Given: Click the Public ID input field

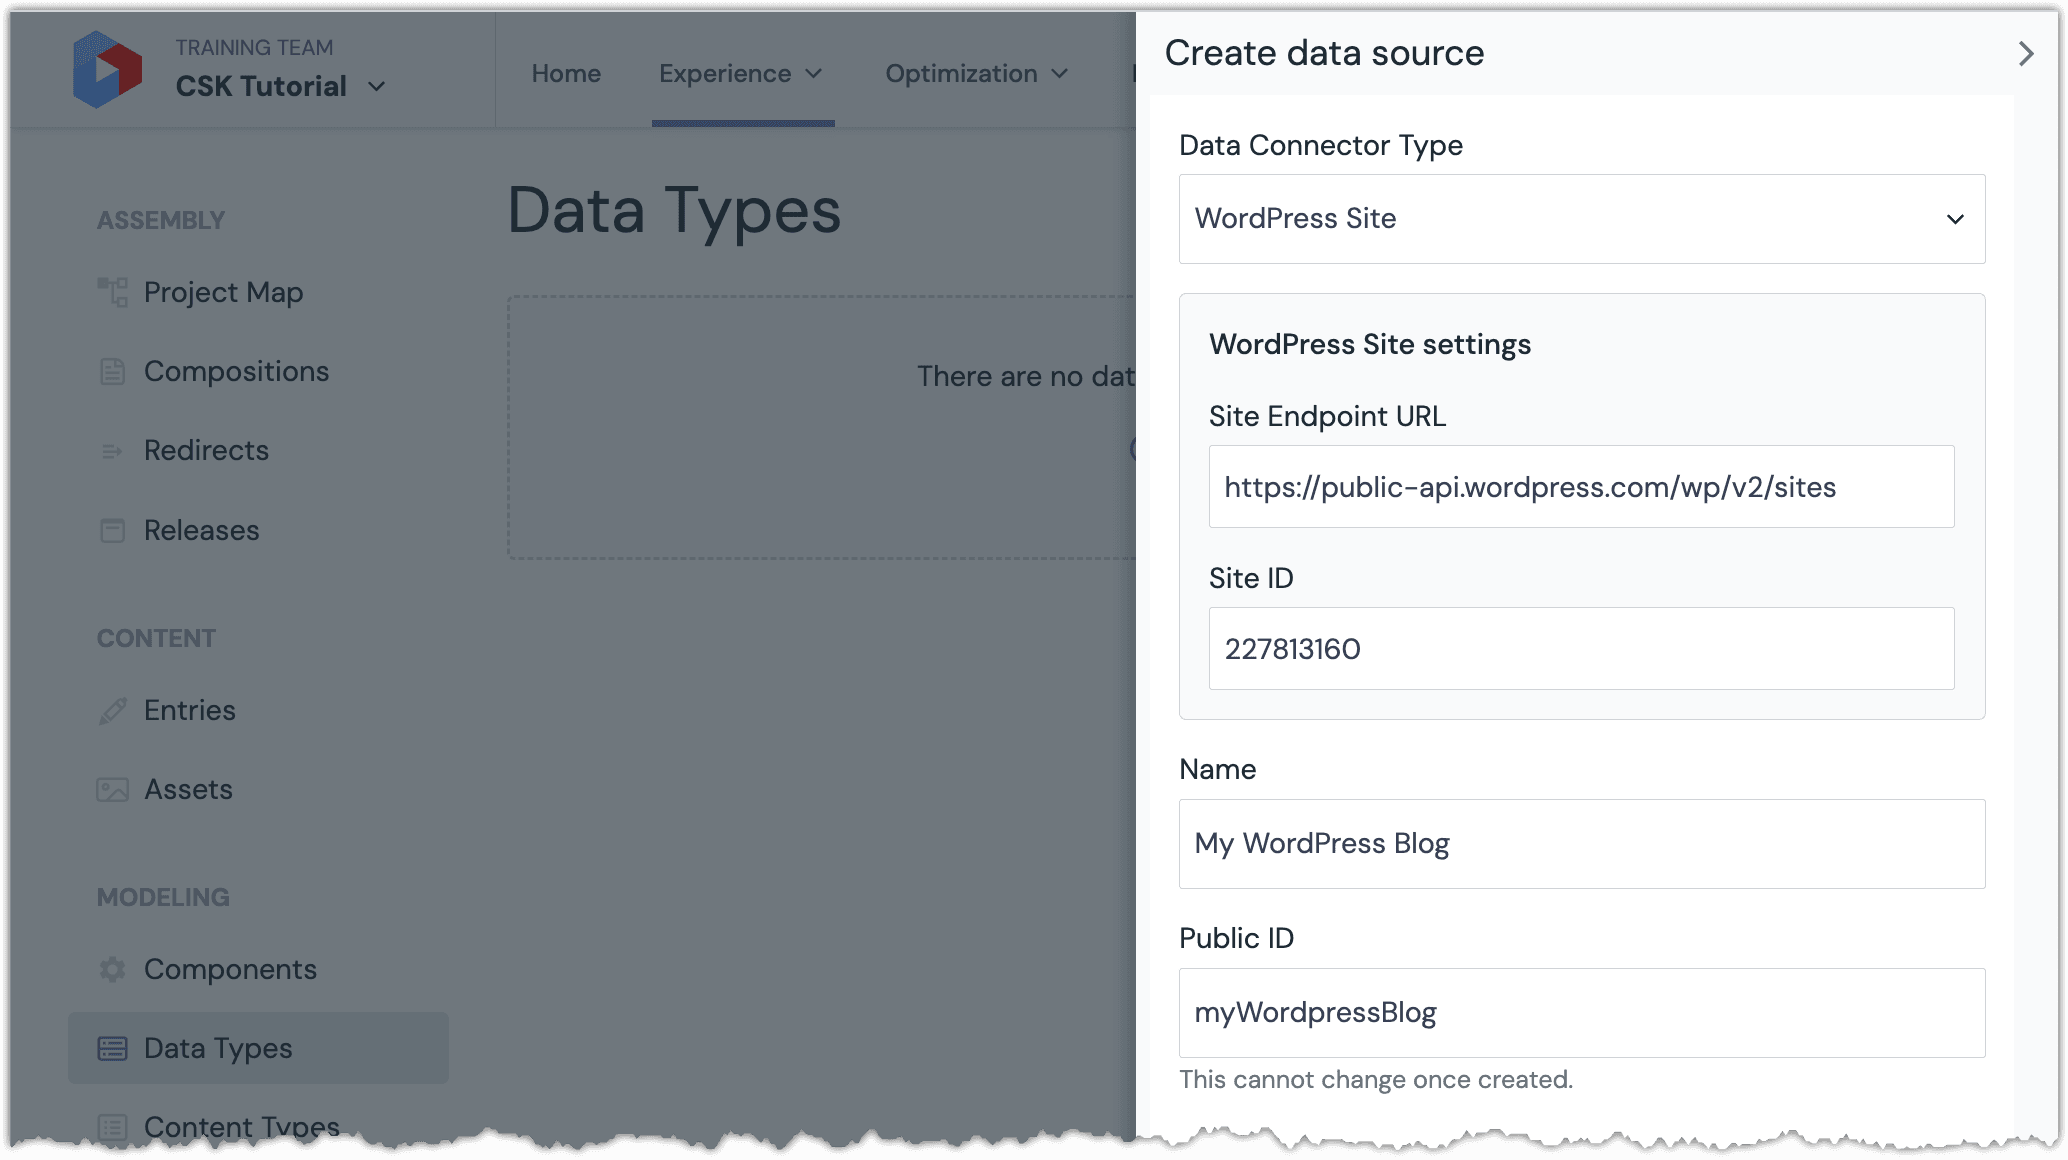Looking at the screenshot, I should click(1581, 1011).
